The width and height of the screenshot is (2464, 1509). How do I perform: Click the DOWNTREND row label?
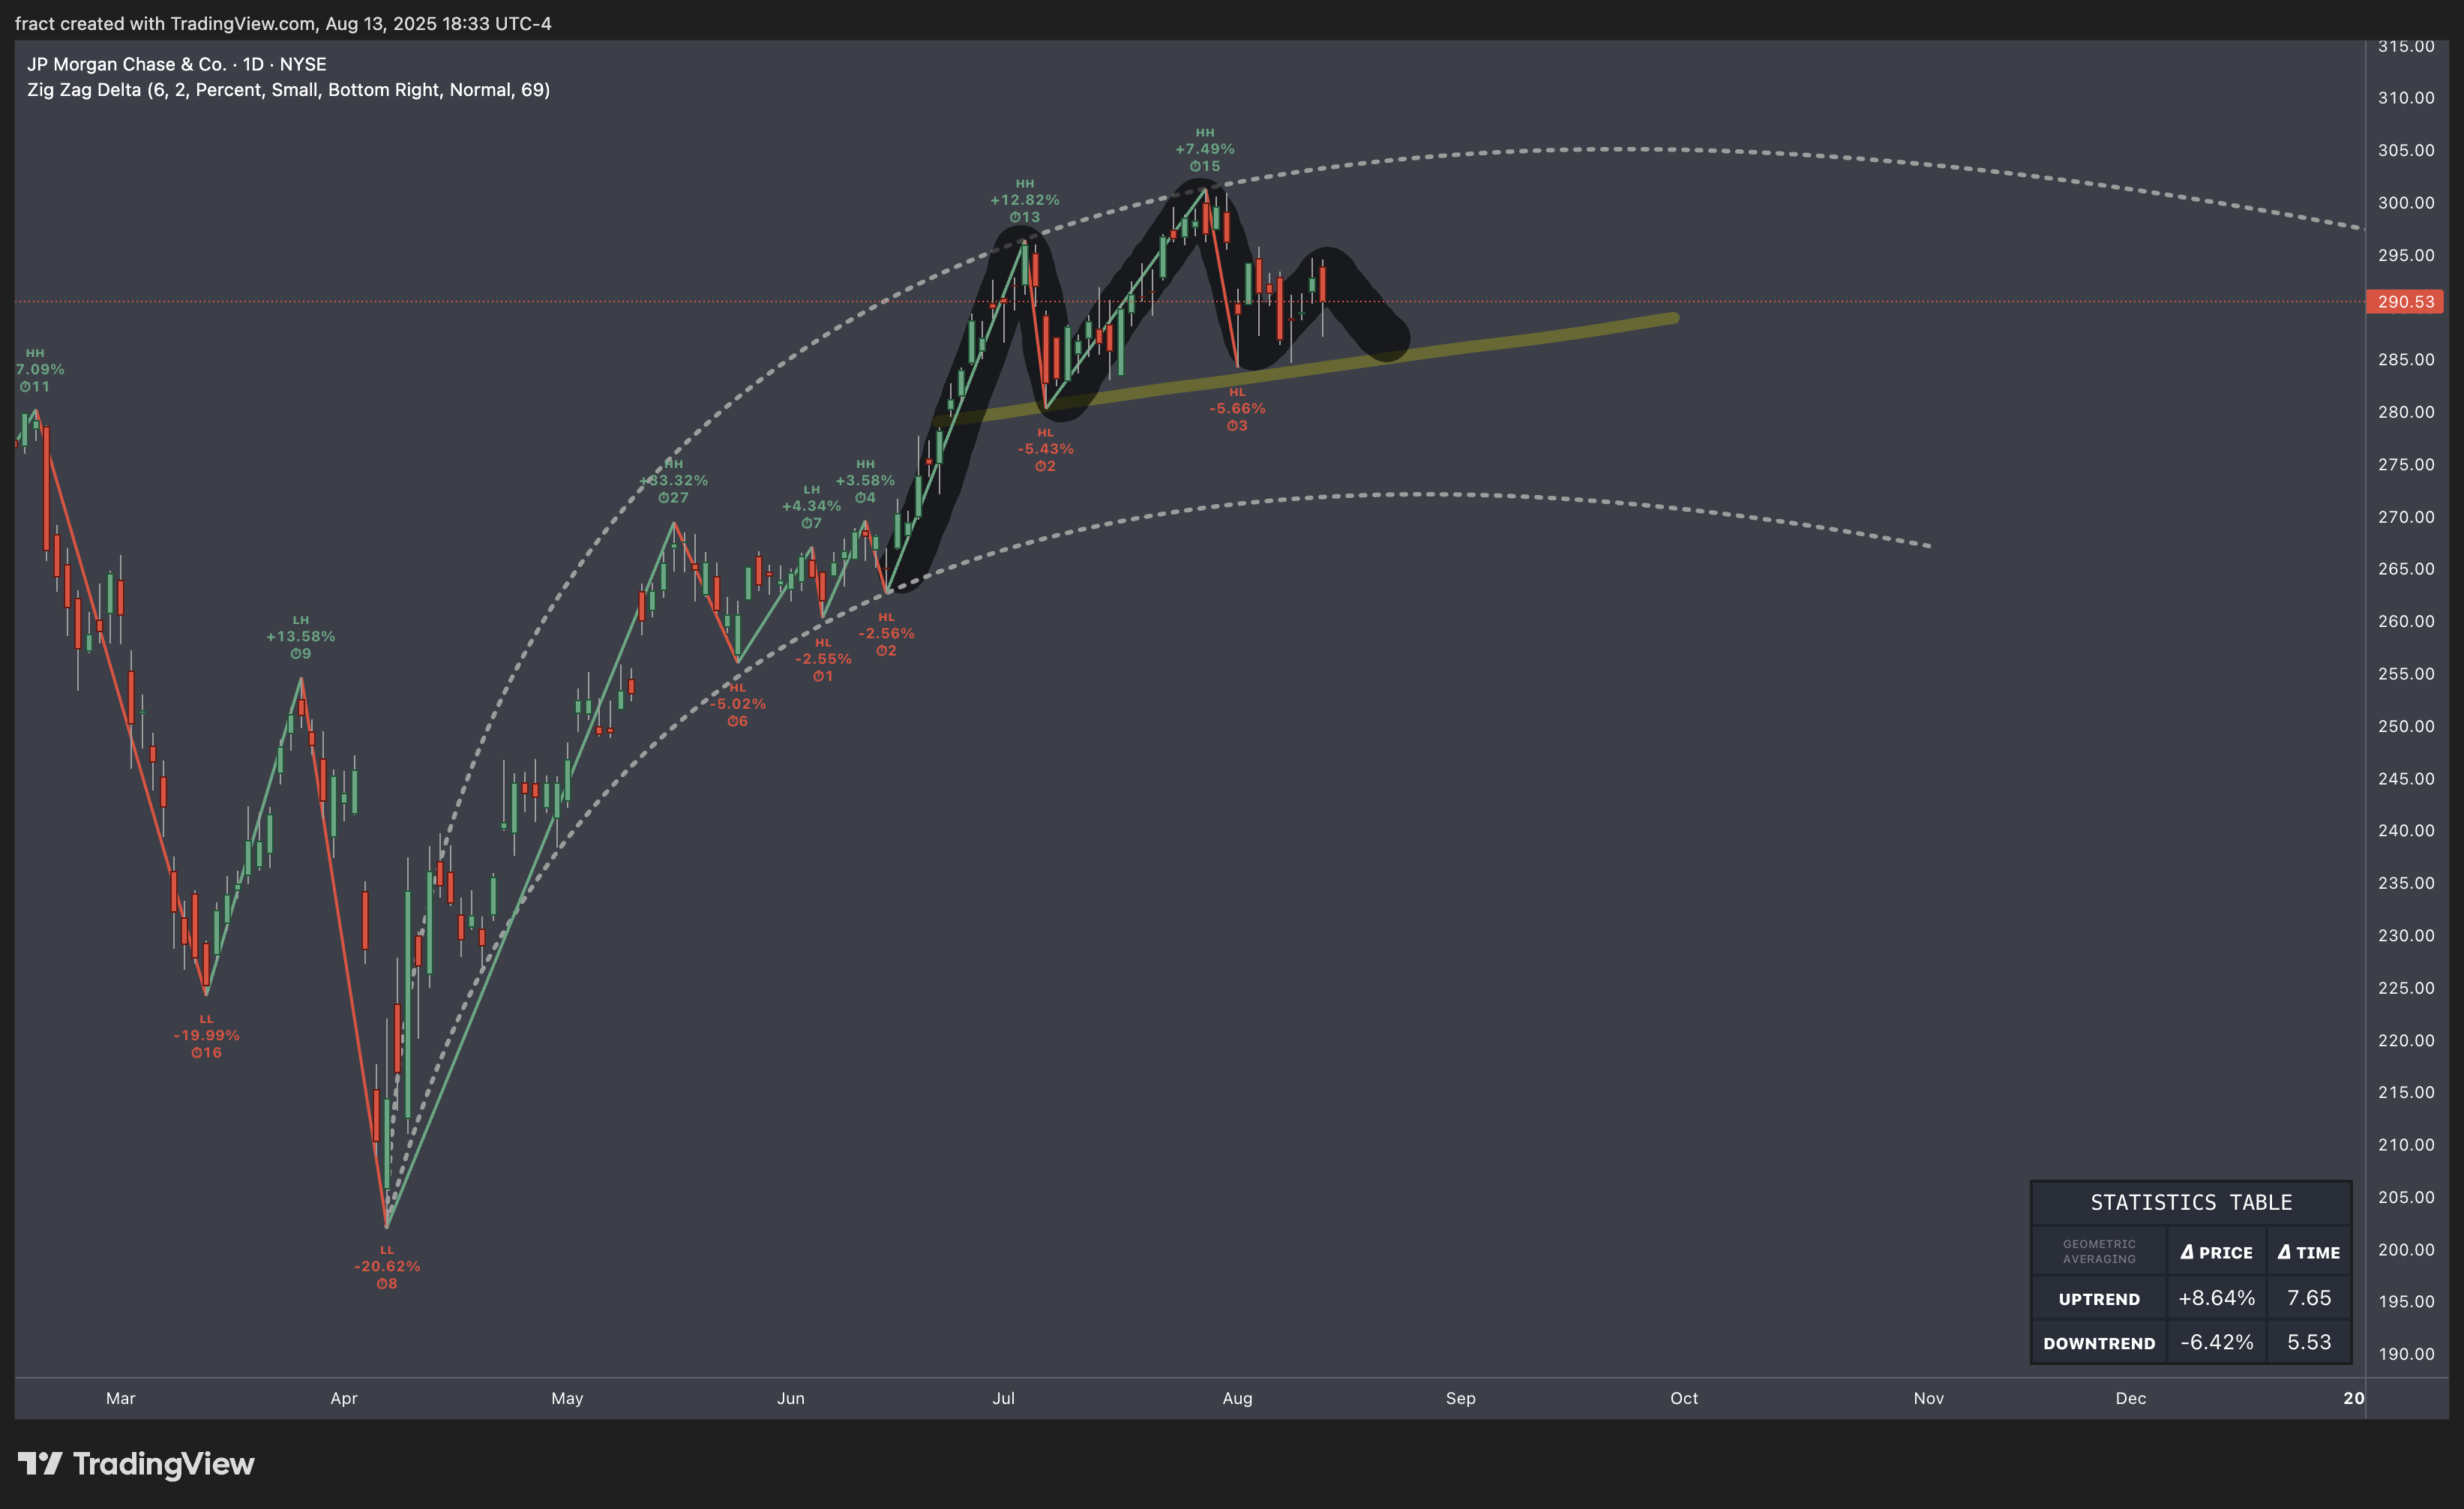[2099, 1343]
